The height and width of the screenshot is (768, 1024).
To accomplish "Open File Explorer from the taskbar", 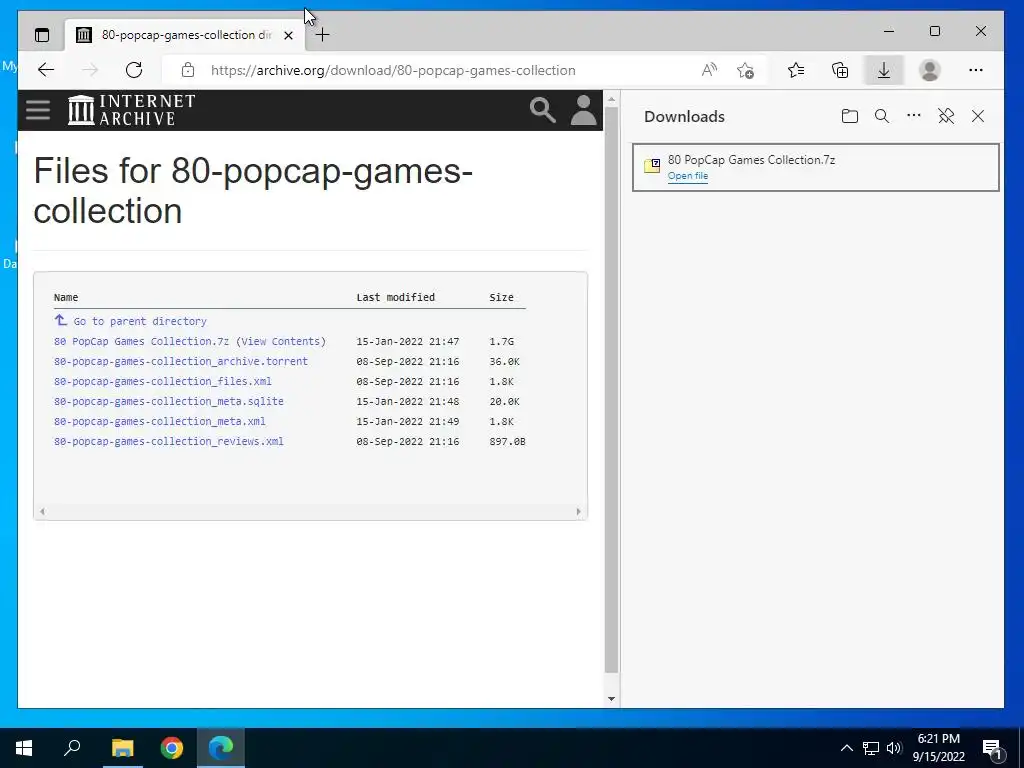I will [122, 748].
